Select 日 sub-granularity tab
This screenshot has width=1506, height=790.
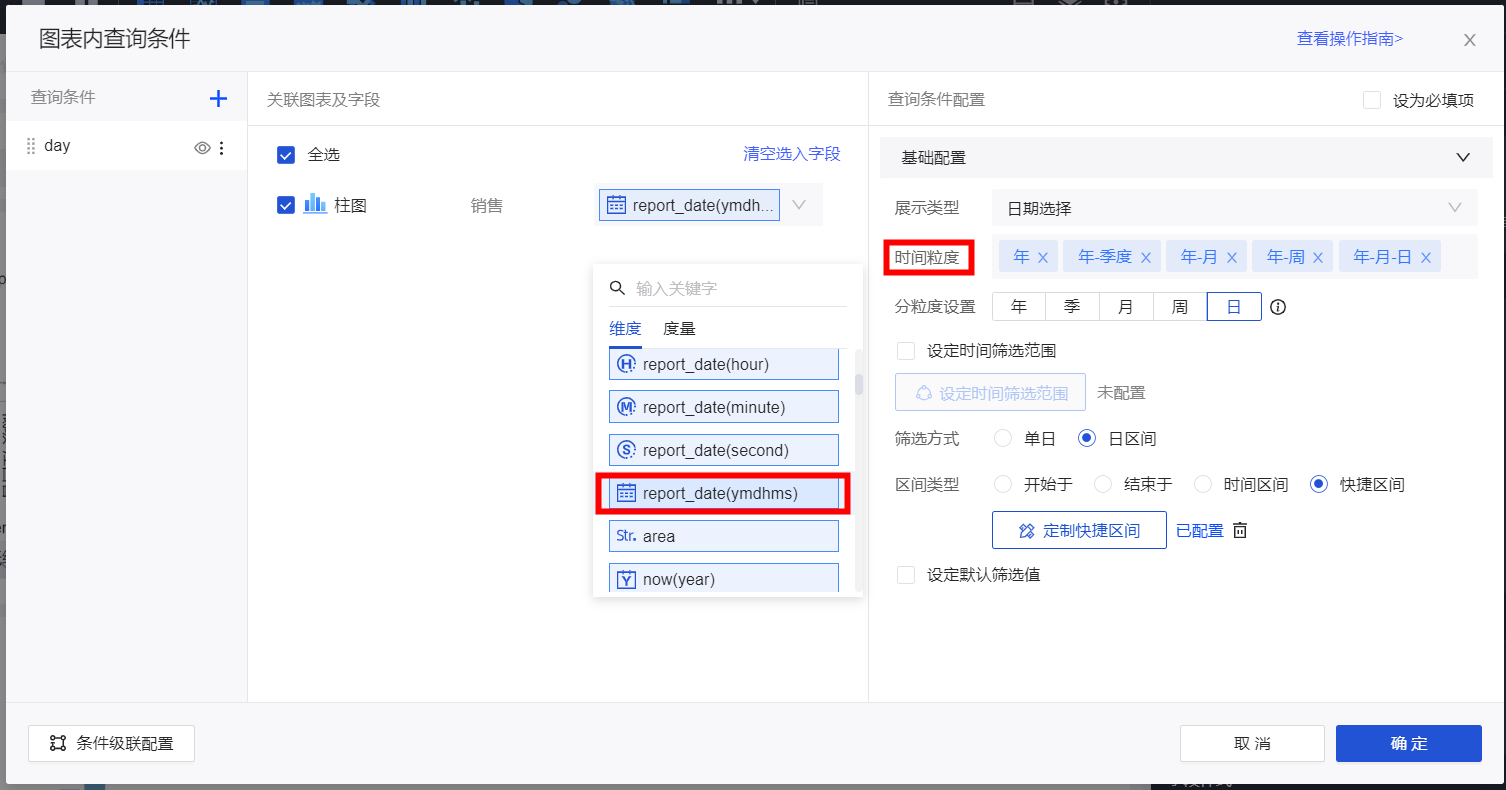(x=1234, y=306)
